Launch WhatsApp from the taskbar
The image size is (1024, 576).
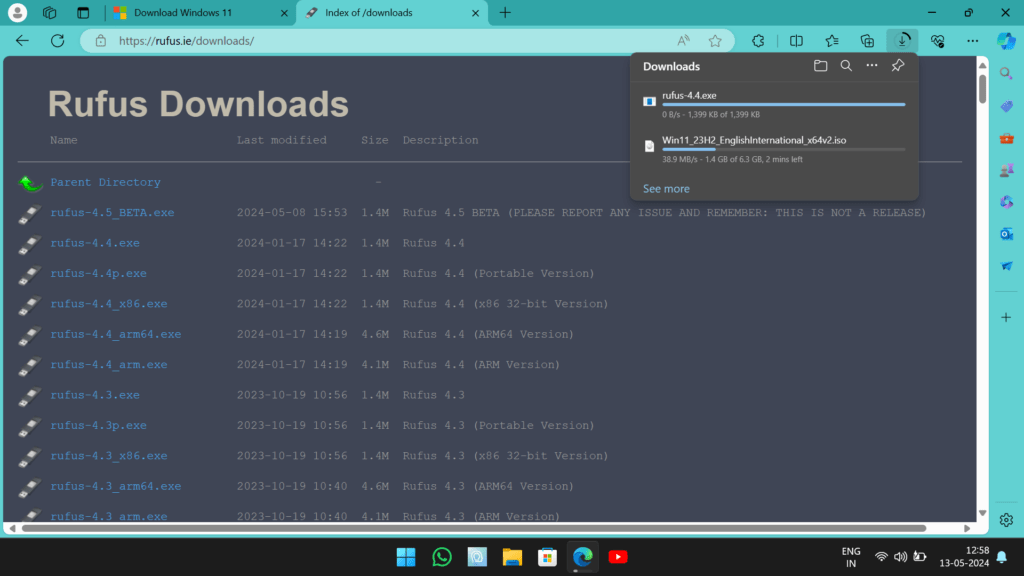click(x=442, y=557)
